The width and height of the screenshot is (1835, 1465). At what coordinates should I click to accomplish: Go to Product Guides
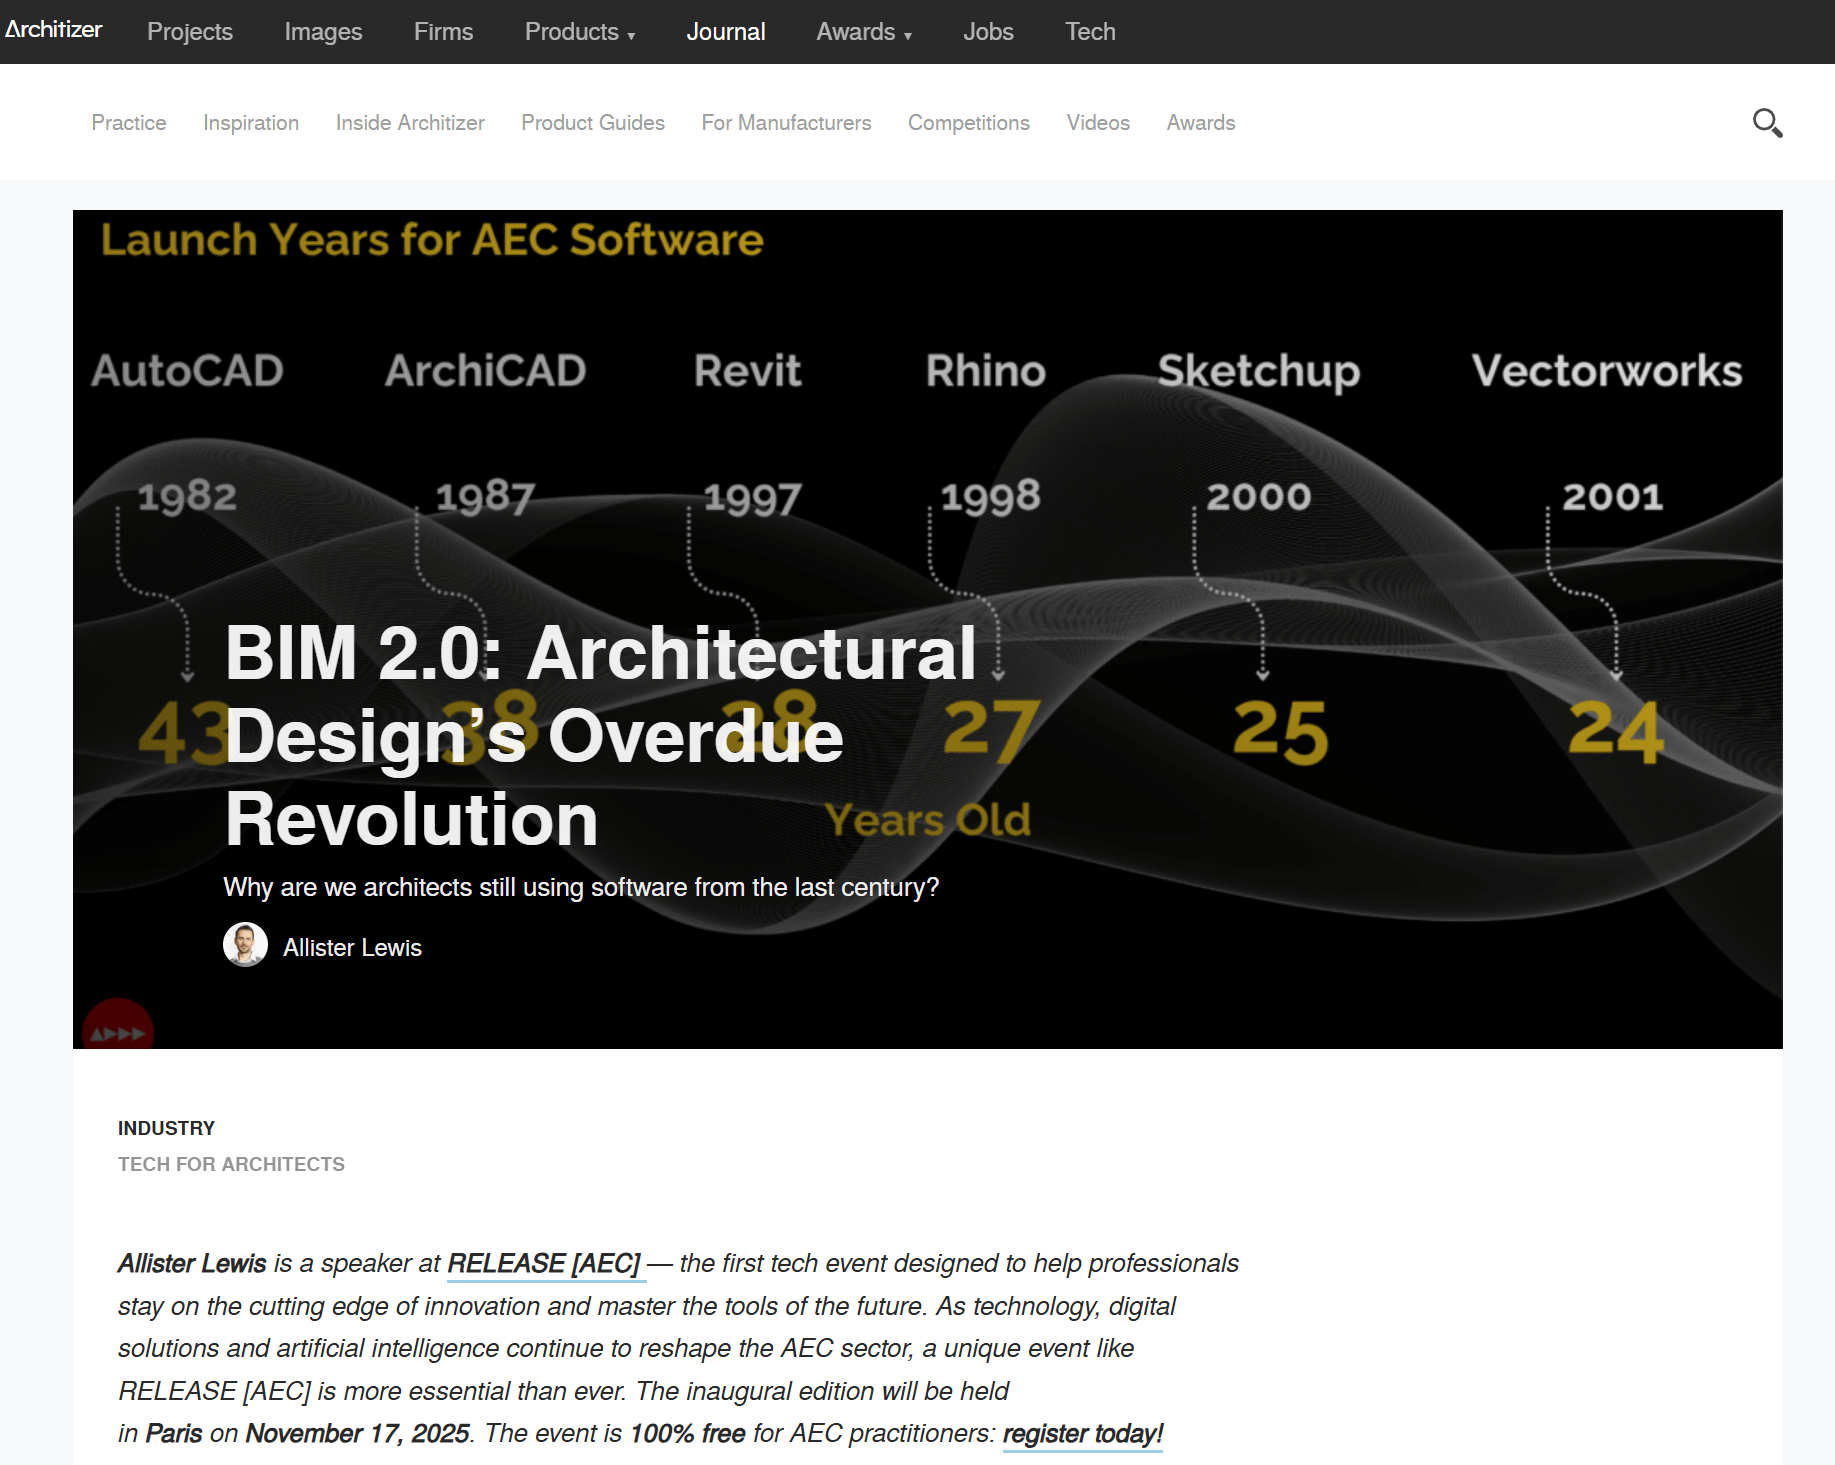coord(593,123)
